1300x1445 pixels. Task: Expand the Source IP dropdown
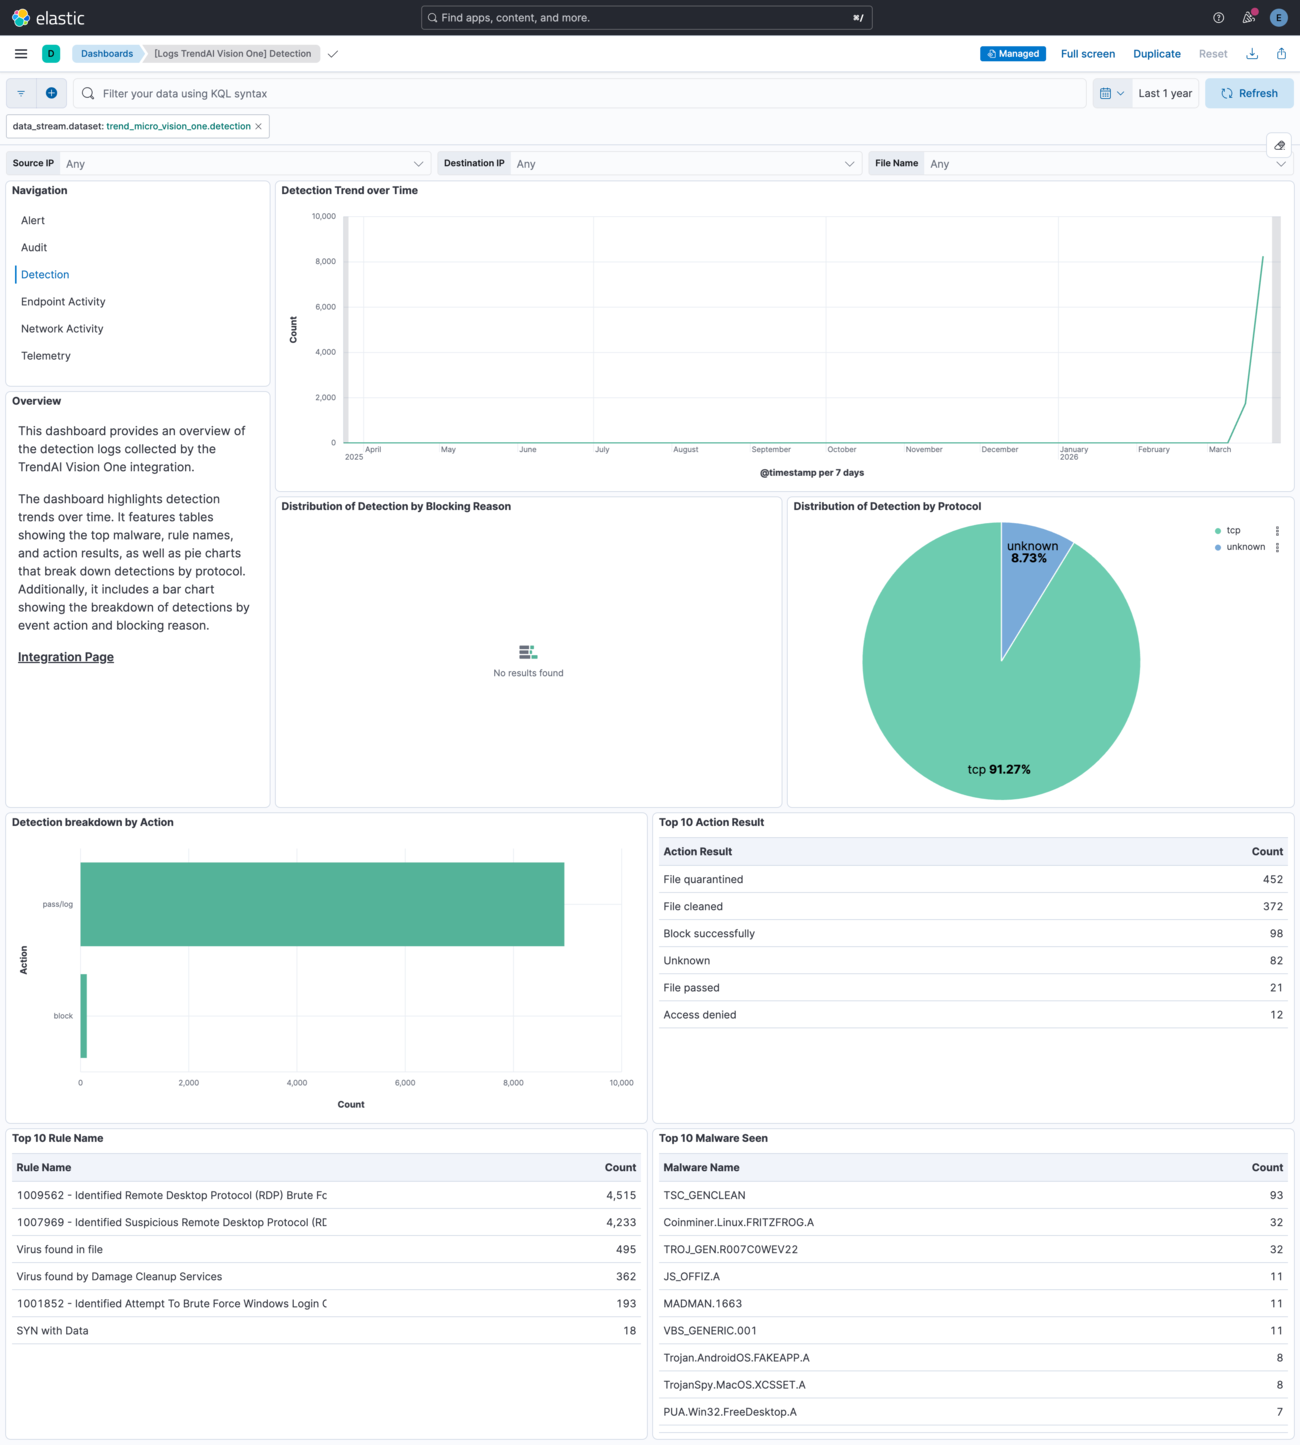pyautogui.click(x=419, y=163)
